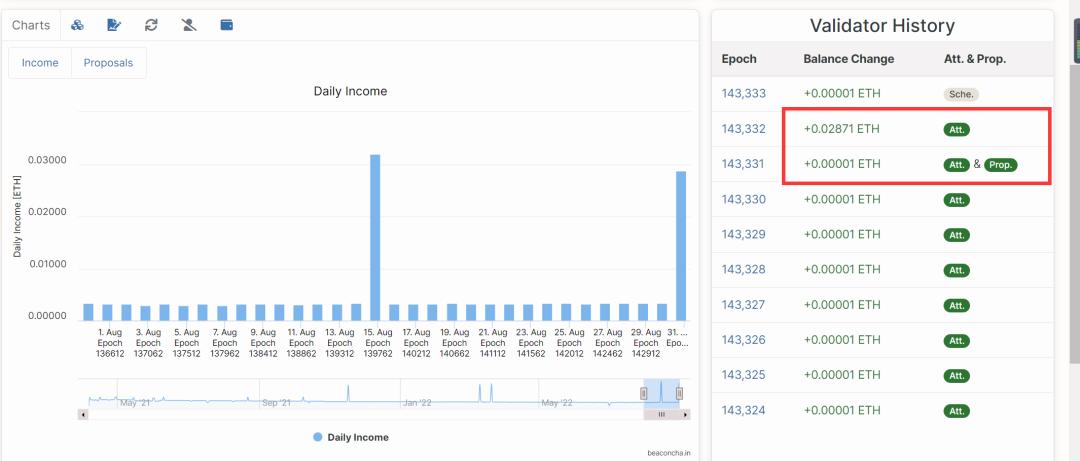Open the deposits wallet tab icon
Viewport: 1080px width, 461px height.
226,25
